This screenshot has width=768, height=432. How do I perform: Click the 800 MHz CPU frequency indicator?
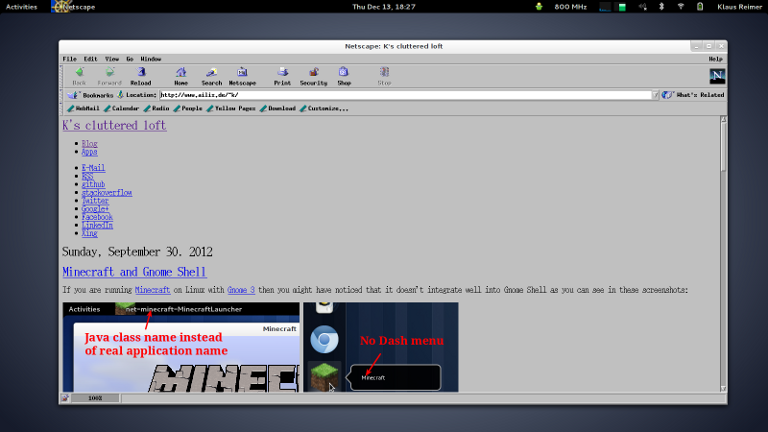(570, 7)
